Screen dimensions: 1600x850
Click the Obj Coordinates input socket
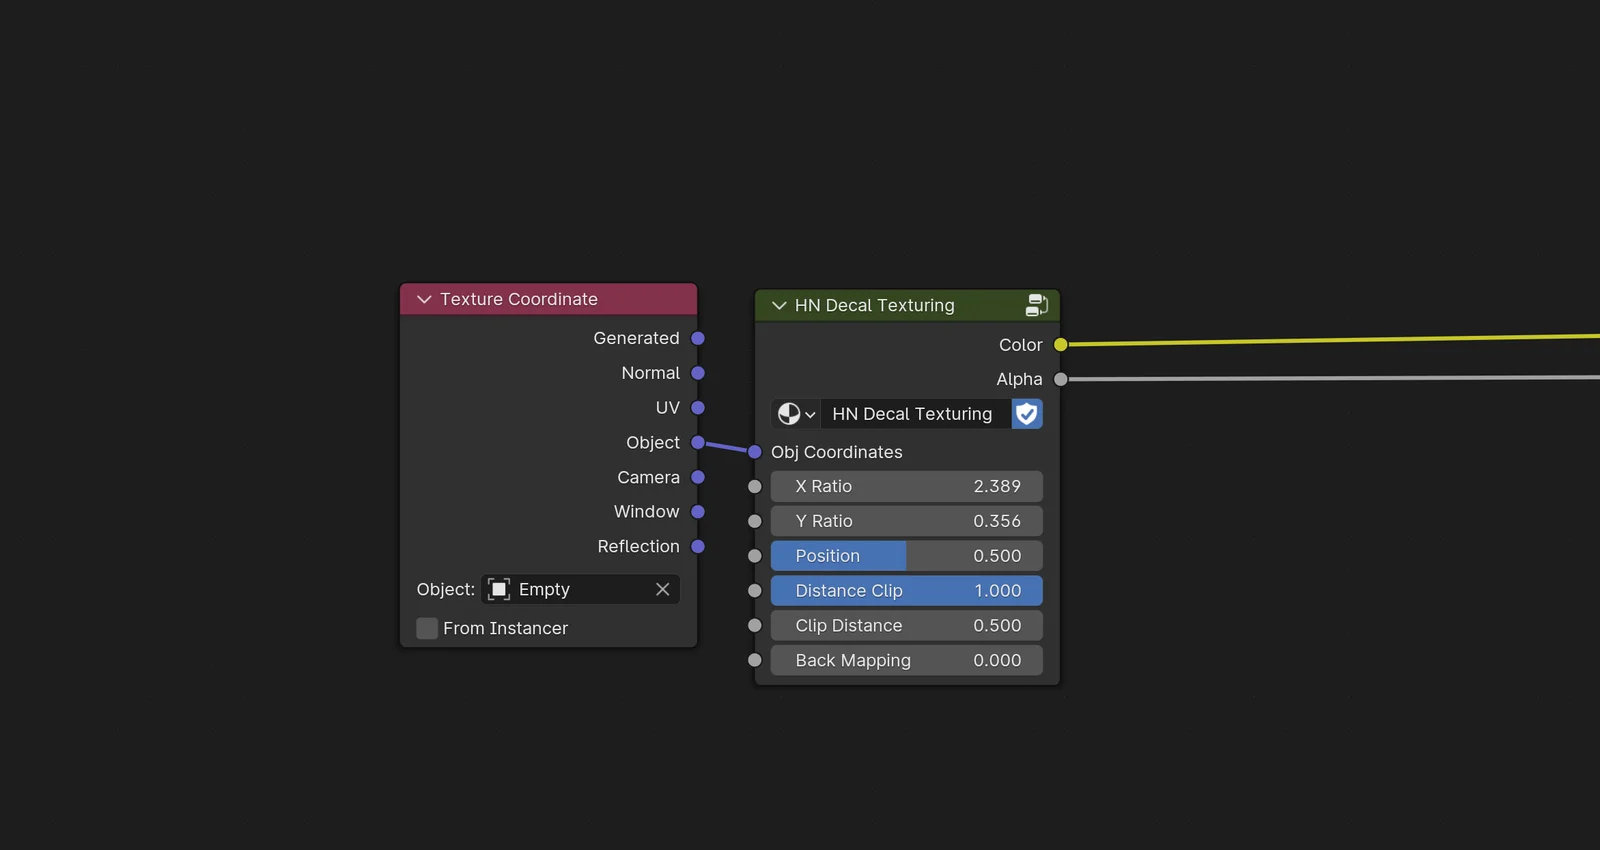pos(755,452)
